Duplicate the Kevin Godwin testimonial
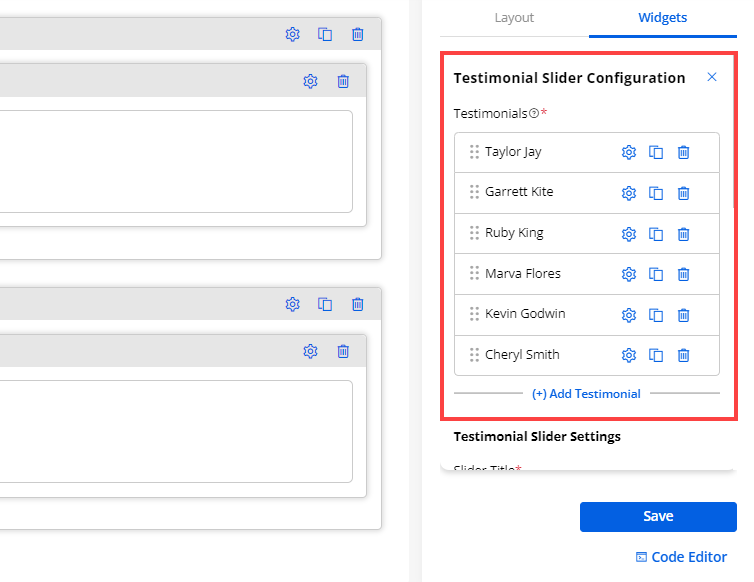Screen dimensions: 754x582 pyautogui.click(x=656, y=315)
